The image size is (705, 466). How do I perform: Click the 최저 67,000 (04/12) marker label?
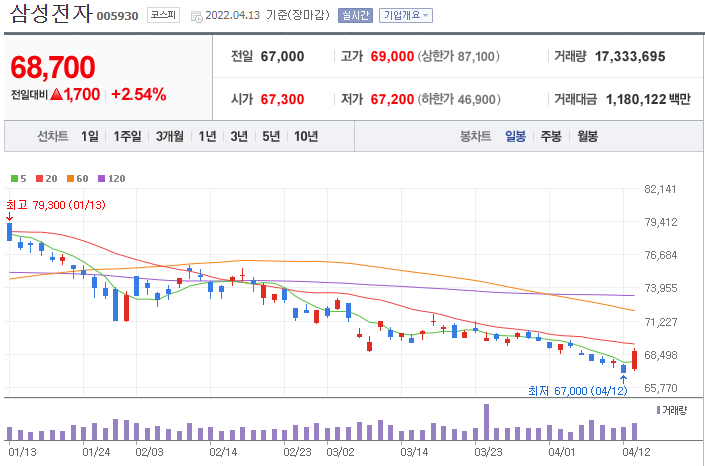point(577,390)
